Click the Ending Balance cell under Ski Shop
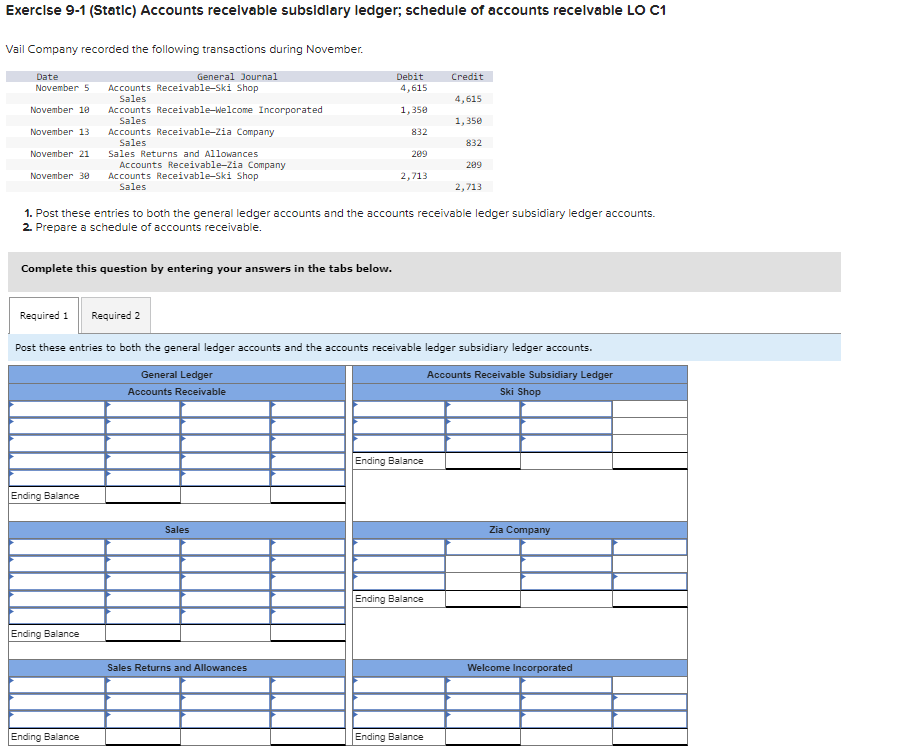The image size is (897, 752). tap(483, 461)
